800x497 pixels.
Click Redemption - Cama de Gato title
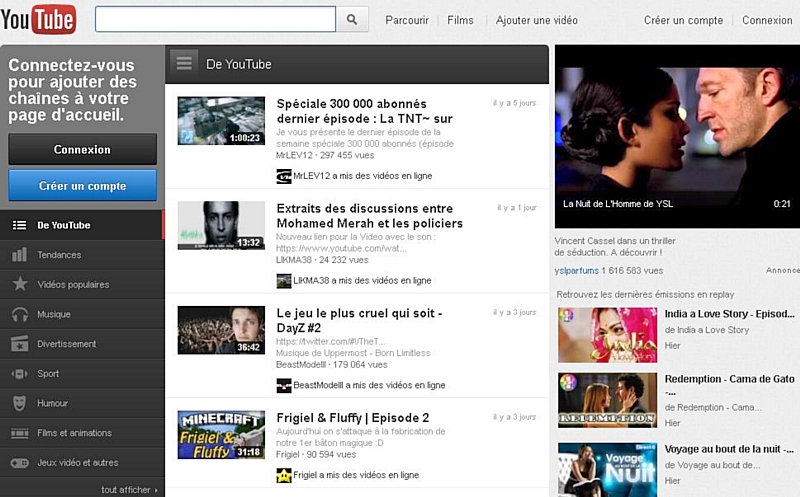pos(729,385)
